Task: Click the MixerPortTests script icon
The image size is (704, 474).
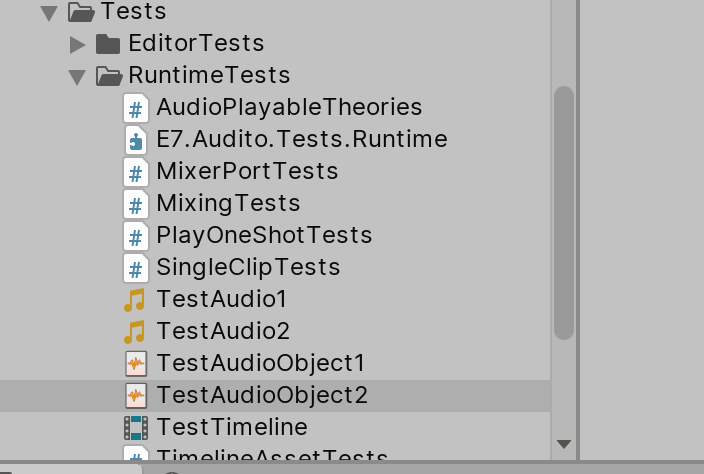Action: coord(135,172)
